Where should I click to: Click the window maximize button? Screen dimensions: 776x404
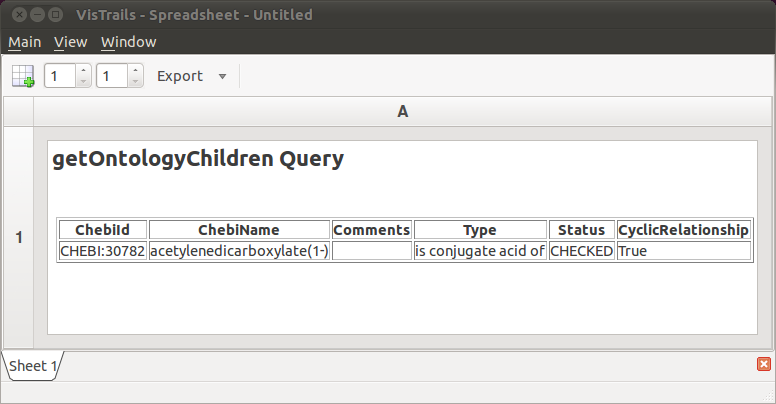pyautogui.click(x=59, y=15)
